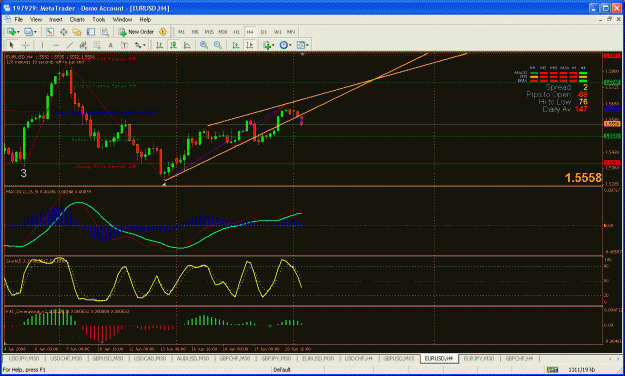Image resolution: width=625 pixels, height=376 pixels.
Task: Switch timeframe to W1
Action: (277, 32)
